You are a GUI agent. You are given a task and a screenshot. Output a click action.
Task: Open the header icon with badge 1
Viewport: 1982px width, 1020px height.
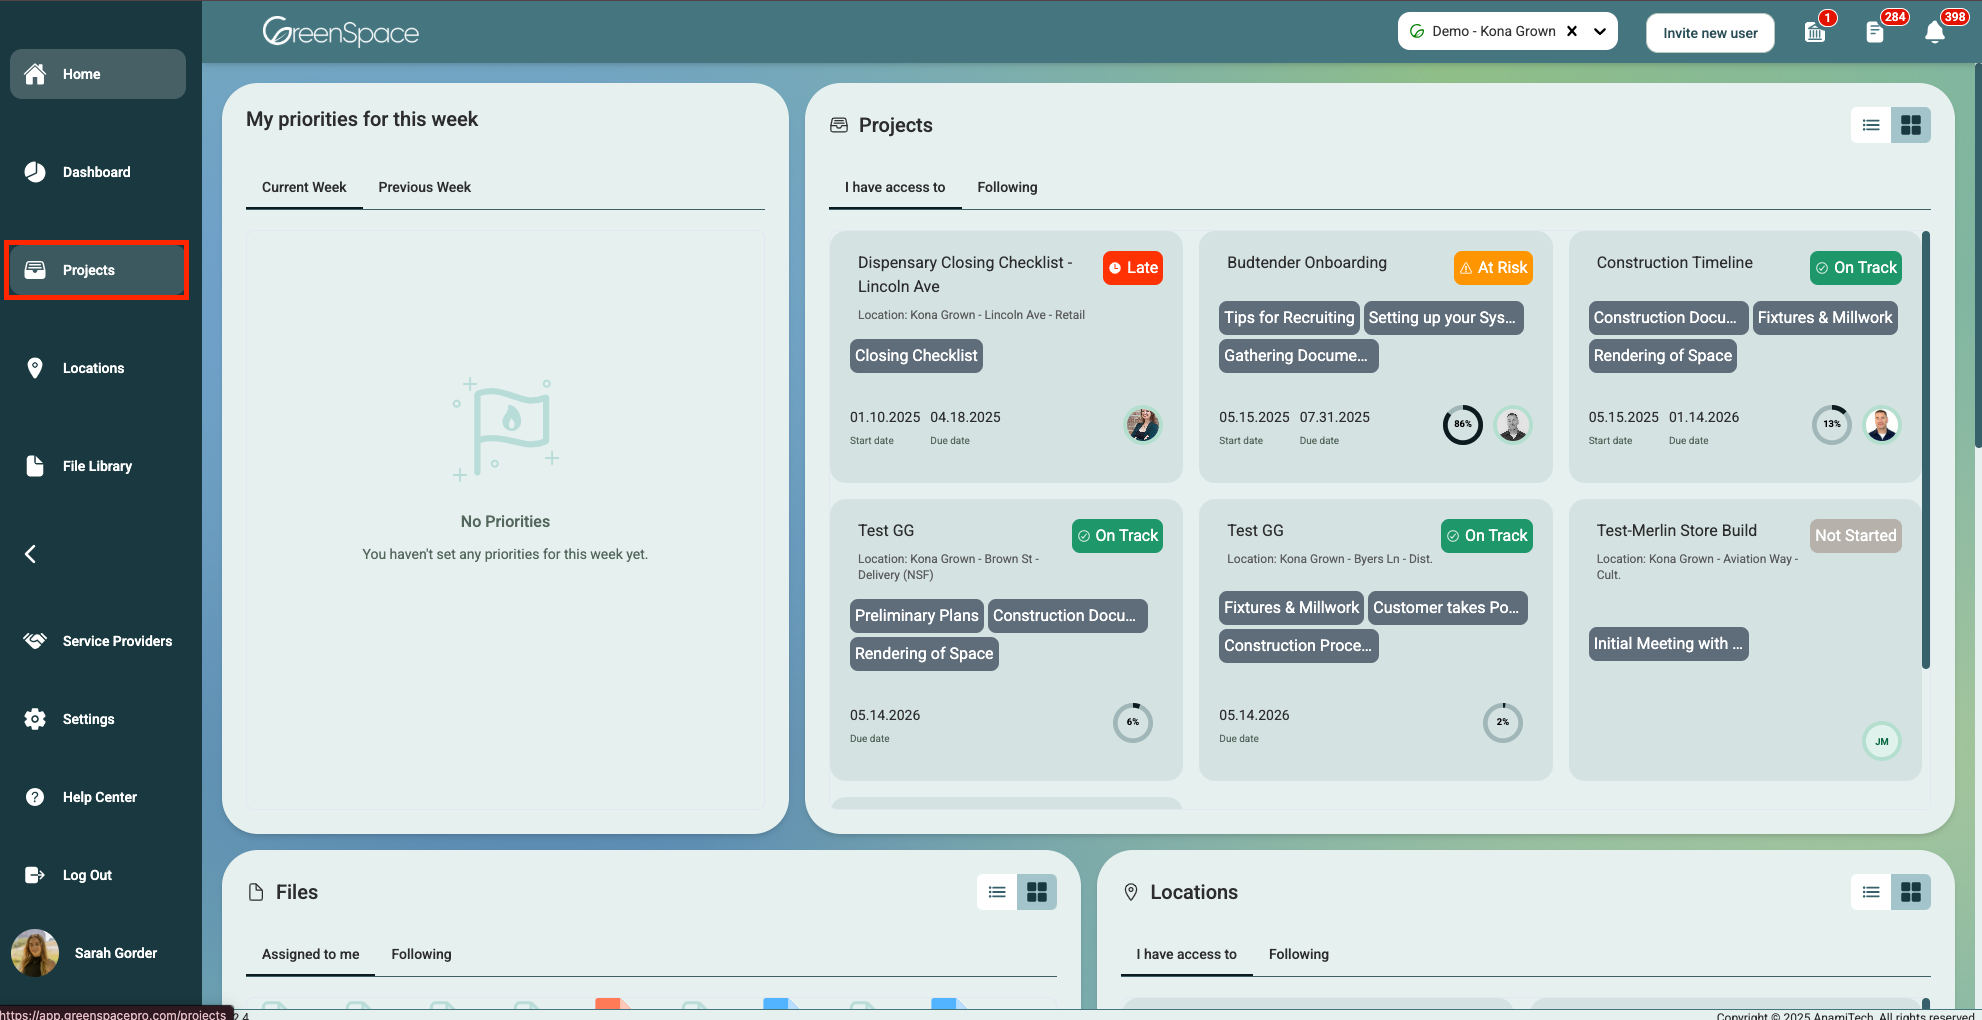coord(1816,32)
